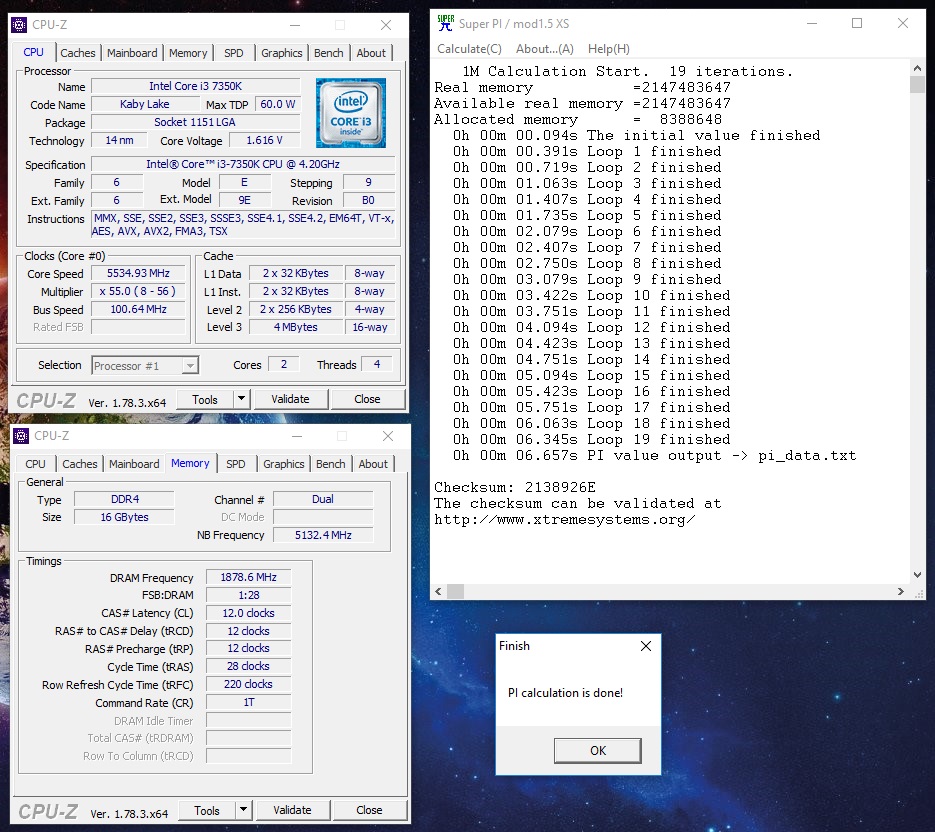The height and width of the screenshot is (832, 935).
Task: Click the Core Speed value 5534.93 MHz
Action: (x=138, y=273)
